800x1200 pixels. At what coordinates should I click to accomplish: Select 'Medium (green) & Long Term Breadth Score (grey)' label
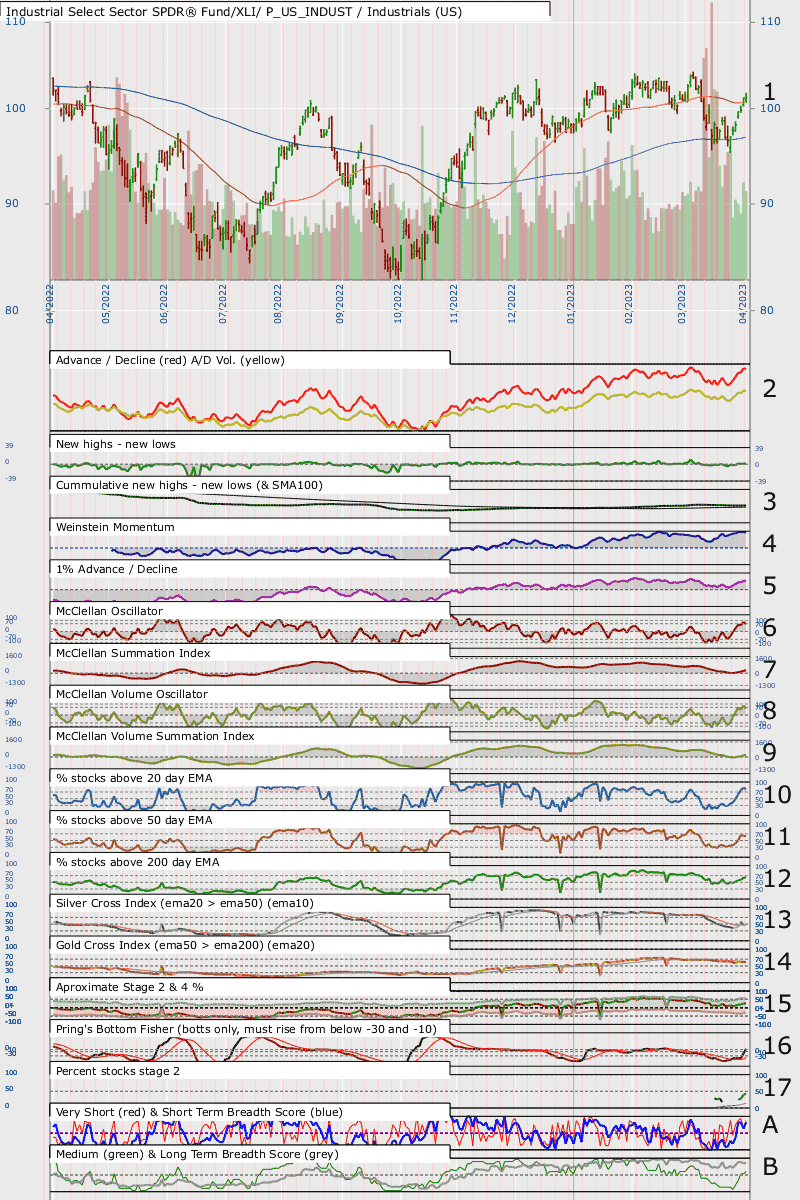click(197, 1154)
